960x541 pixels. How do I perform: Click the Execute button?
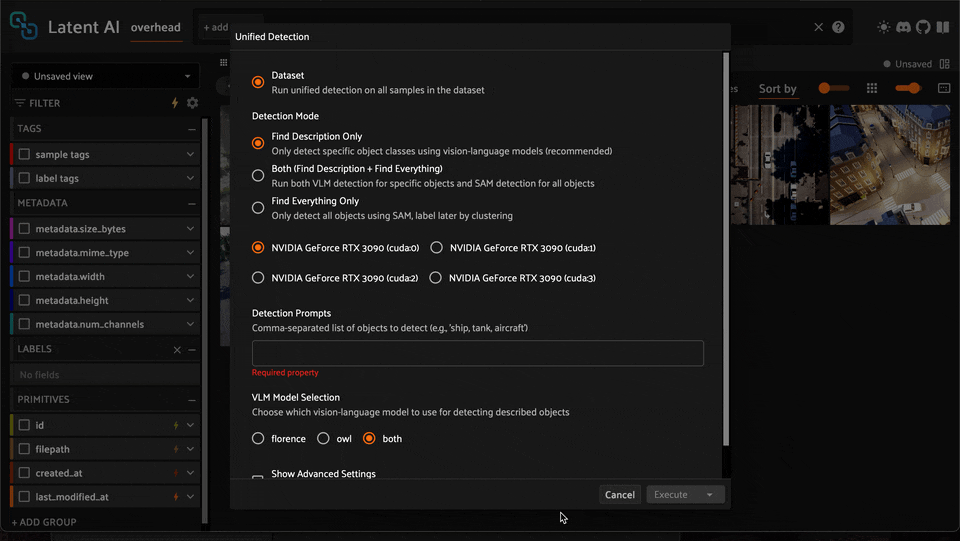coord(671,494)
